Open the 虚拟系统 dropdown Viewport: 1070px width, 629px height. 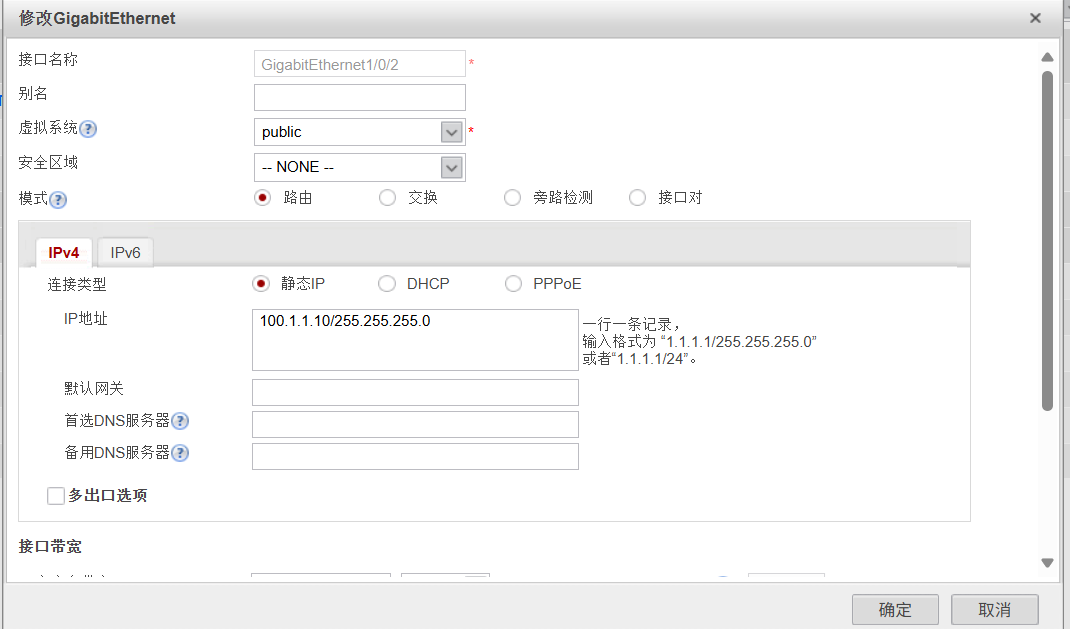pyautogui.click(x=452, y=131)
